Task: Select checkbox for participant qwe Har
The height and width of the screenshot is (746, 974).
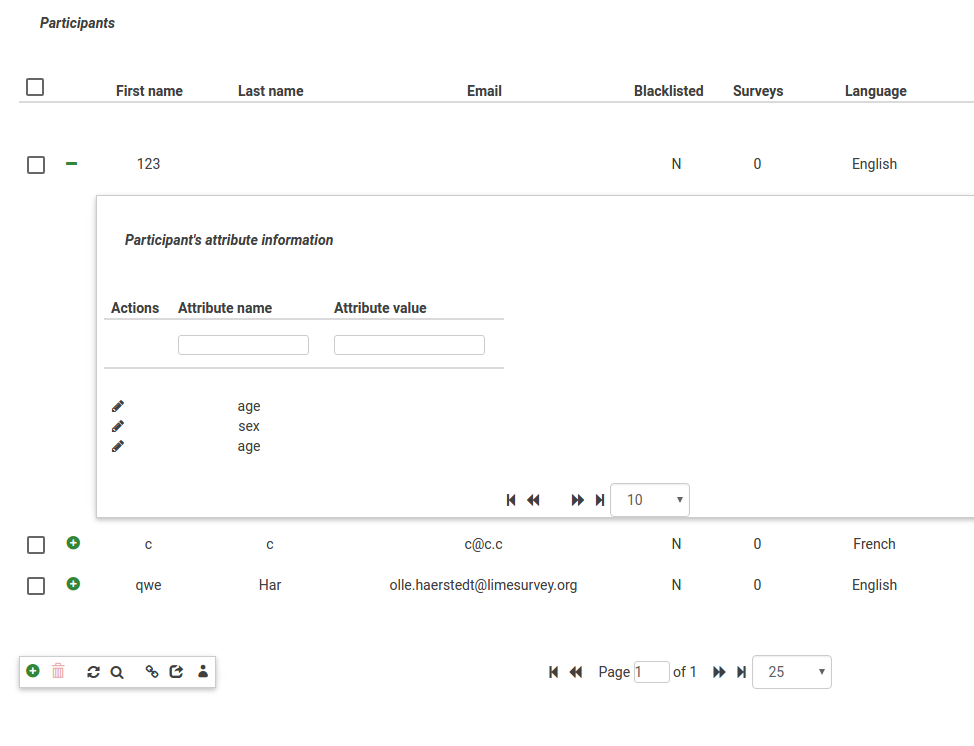Action: point(36,586)
